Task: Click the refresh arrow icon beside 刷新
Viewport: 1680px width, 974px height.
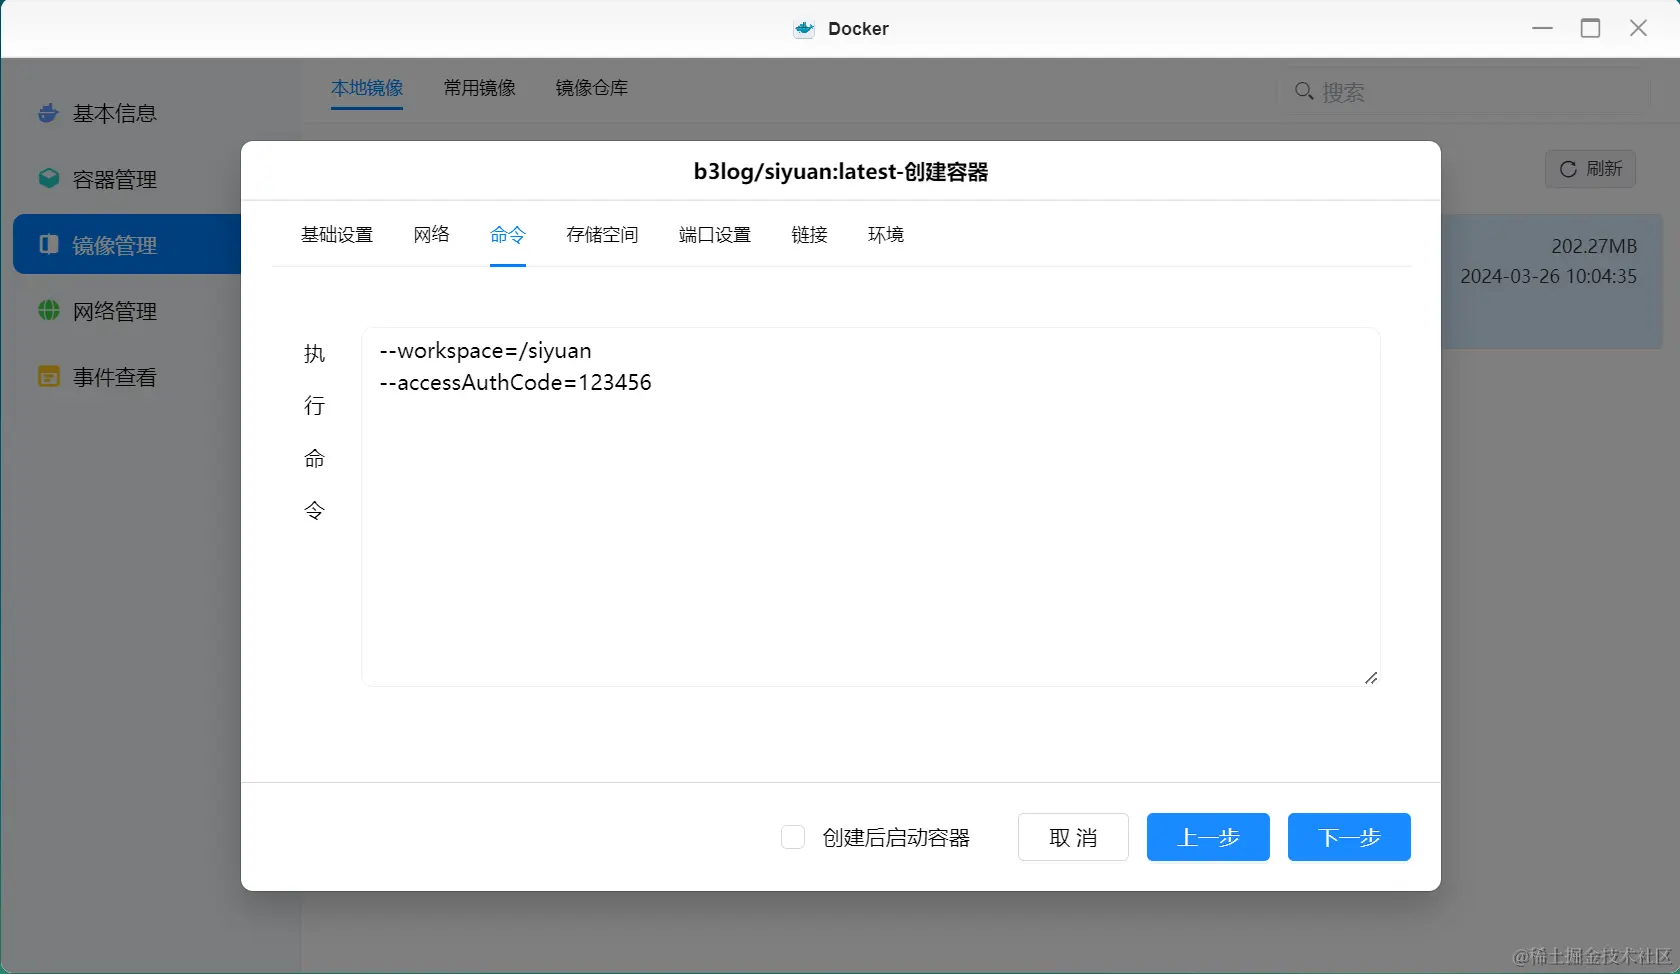Action: pyautogui.click(x=1568, y=169)
